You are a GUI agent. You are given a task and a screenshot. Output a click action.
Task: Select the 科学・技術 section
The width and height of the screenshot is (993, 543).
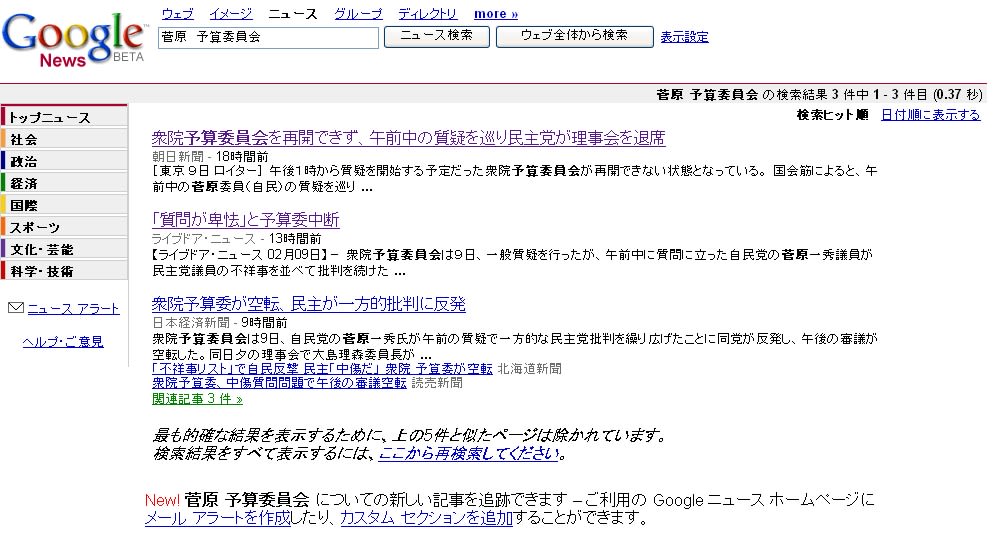[x=65, y=271]
